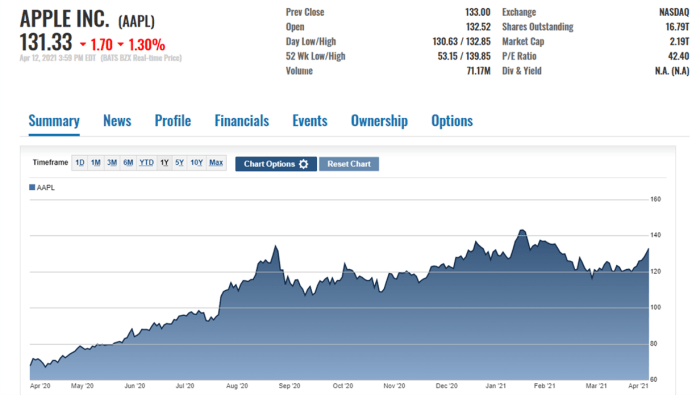Click the Sep '20 peak on chart
This screenshot has height=395, width=700.
point(276,246)
